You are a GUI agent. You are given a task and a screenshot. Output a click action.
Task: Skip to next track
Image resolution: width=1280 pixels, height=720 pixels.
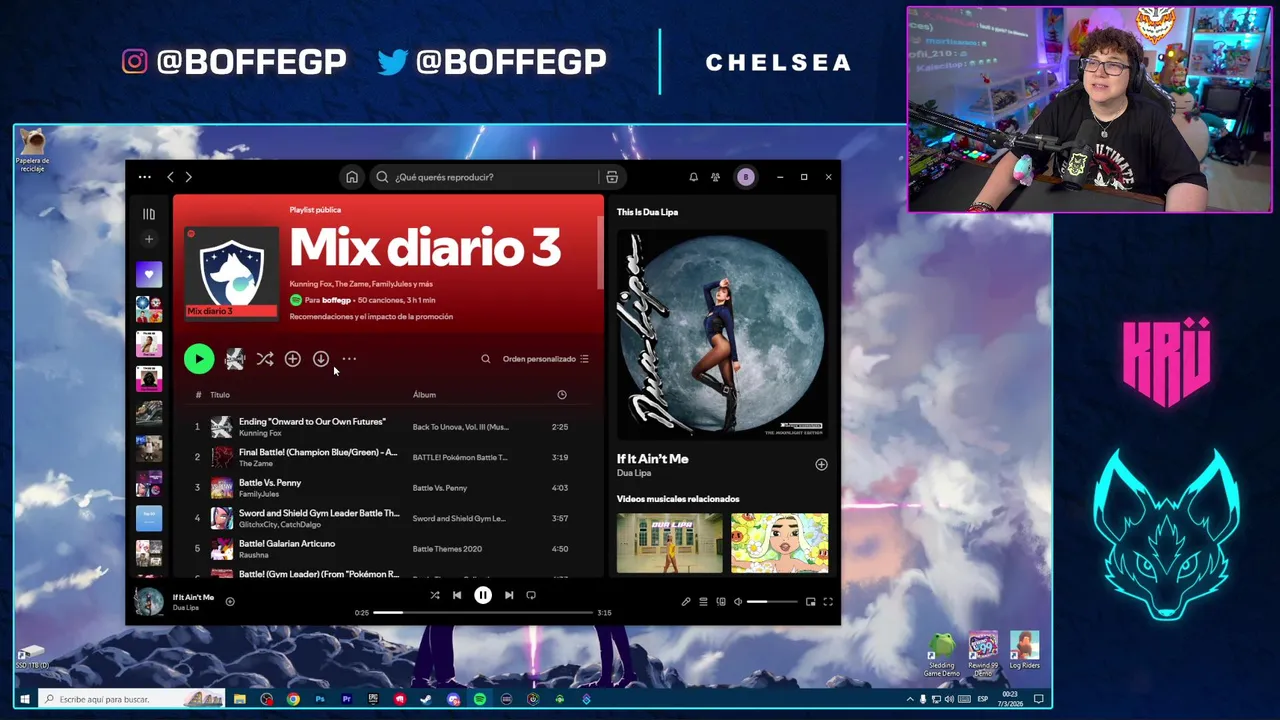509,595
